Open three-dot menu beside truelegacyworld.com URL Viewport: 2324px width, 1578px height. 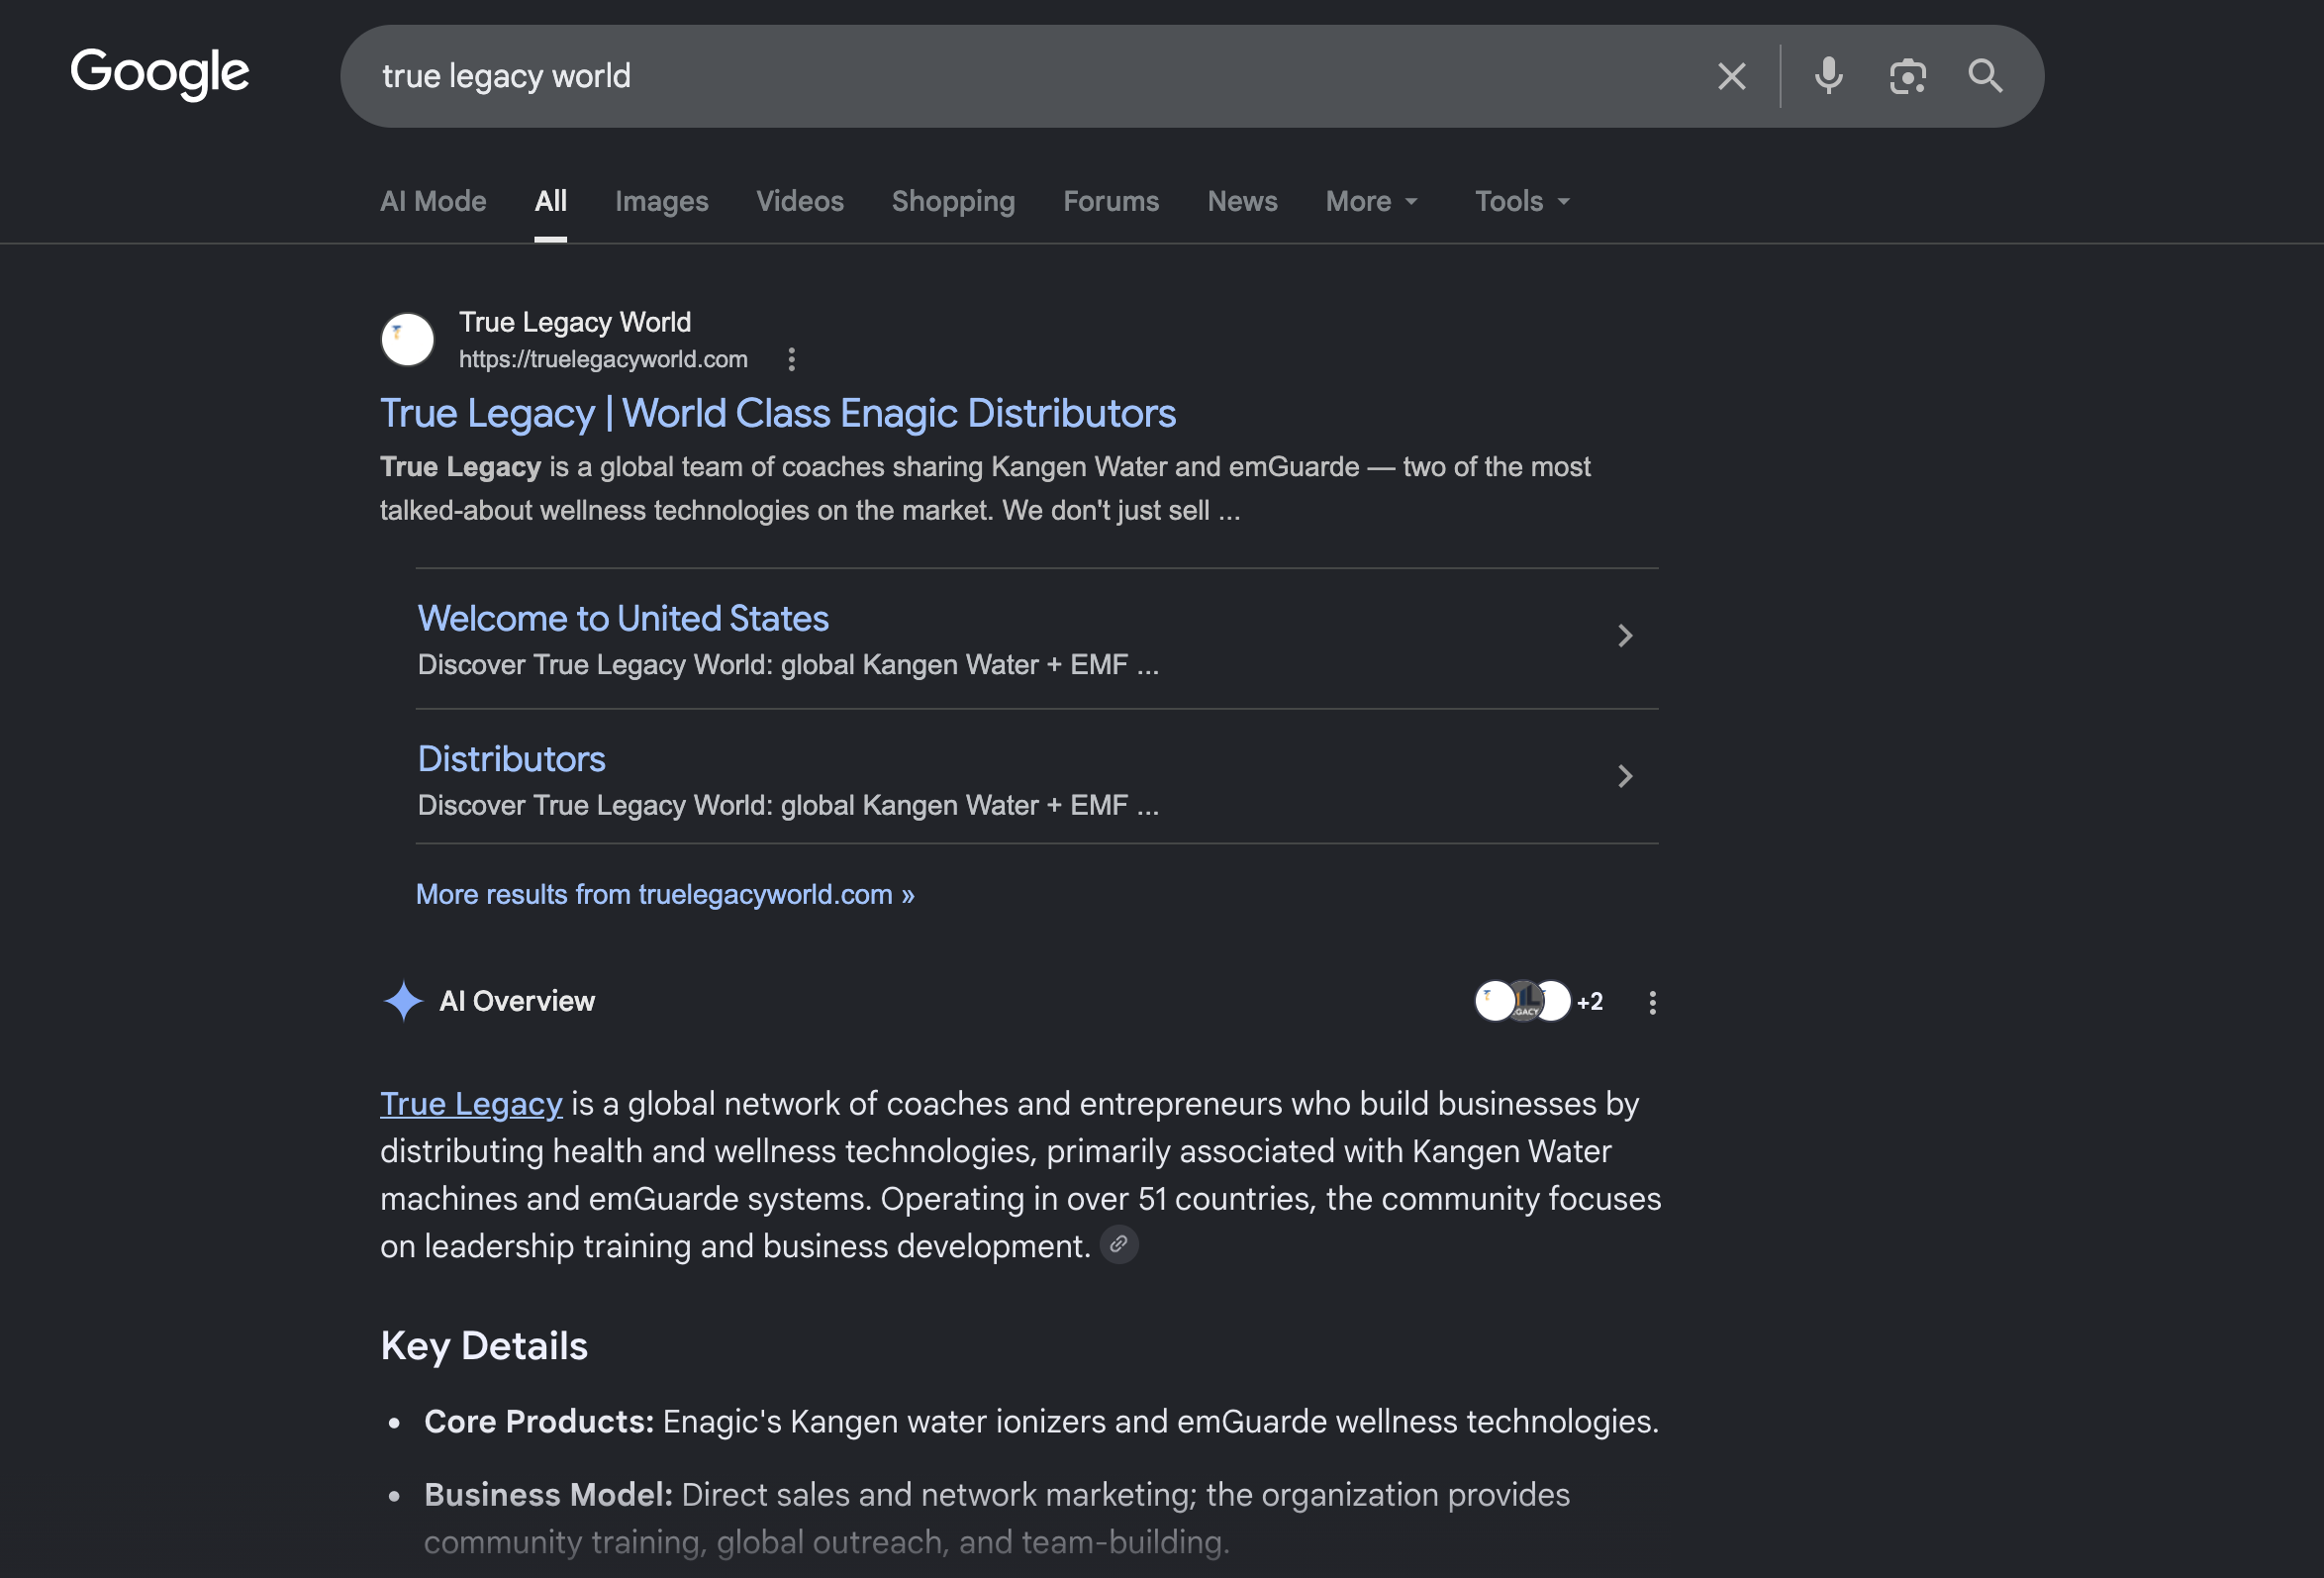pyautogui.click(x=791, y=359)
